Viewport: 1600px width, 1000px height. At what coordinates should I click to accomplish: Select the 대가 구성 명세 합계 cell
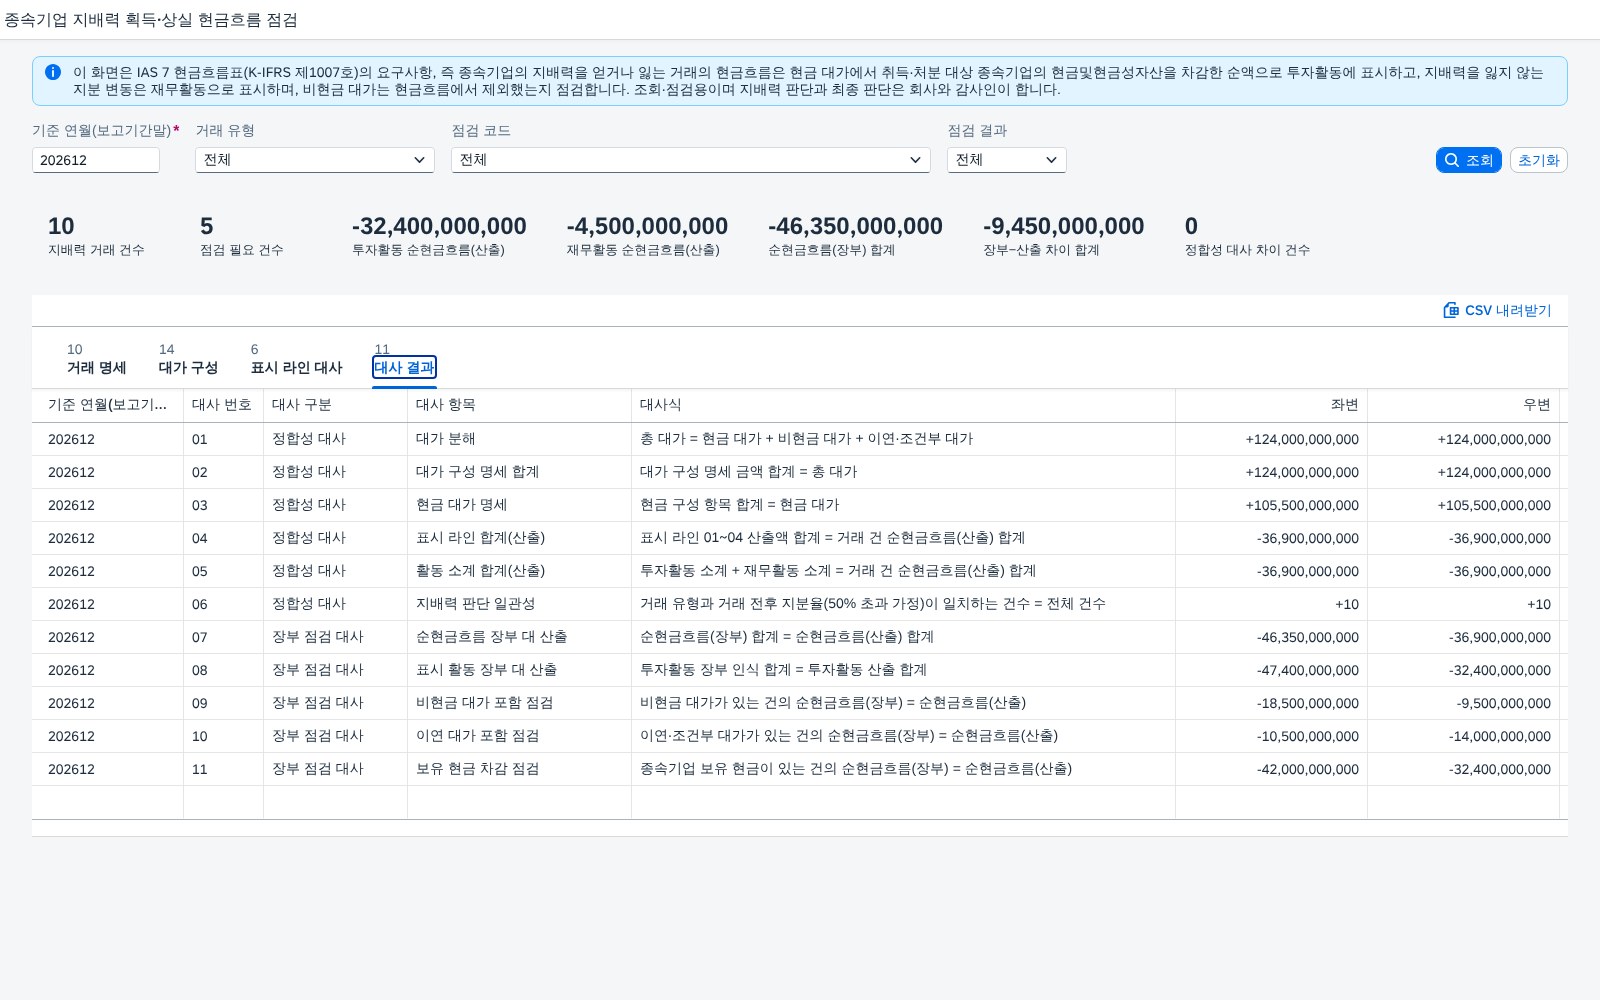(519, 472)
